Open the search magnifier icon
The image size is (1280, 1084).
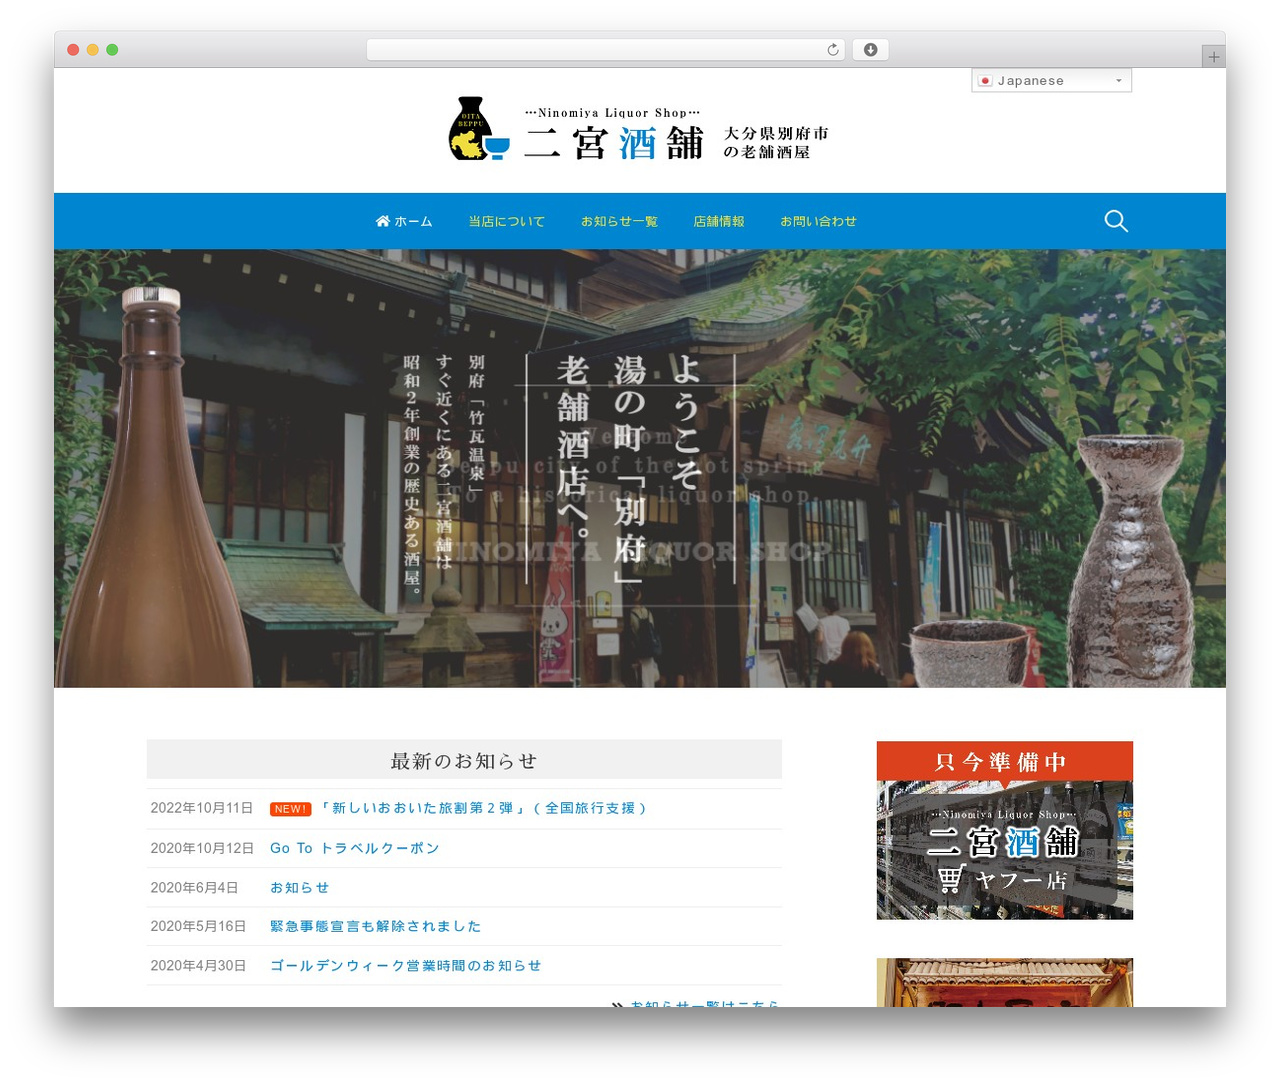point(1116,221)
